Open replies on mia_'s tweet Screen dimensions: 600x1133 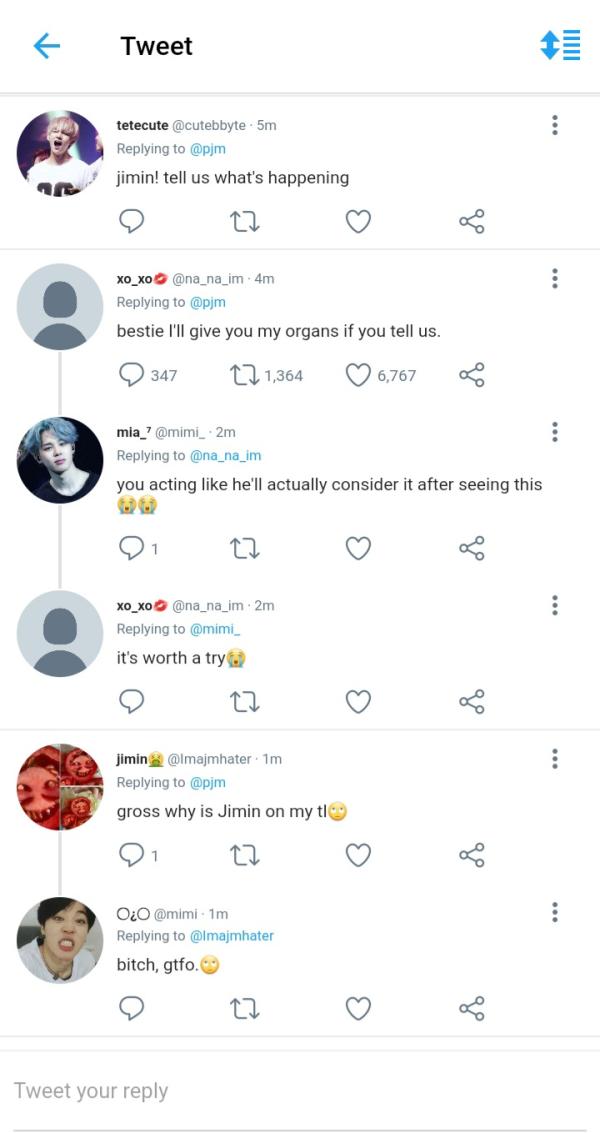coord(132,548)
